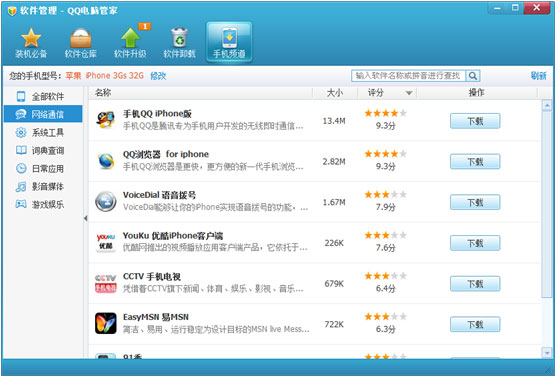Collapse the sidebar using left arrow handle
This screenshot has height=378, width=558.
[85, 218]
